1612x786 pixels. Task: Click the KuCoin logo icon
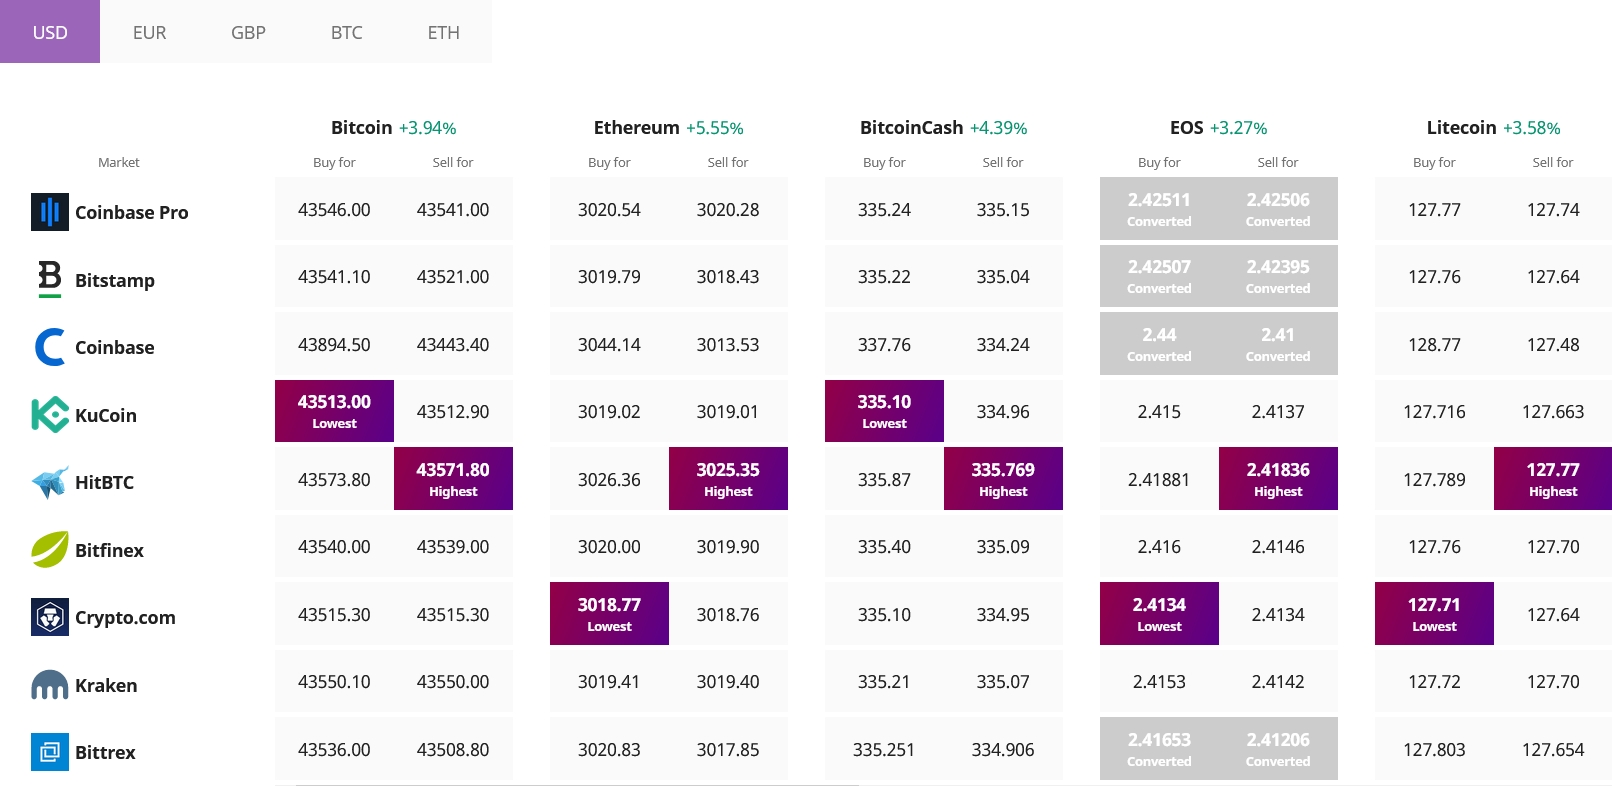click(x=50, y=414)
